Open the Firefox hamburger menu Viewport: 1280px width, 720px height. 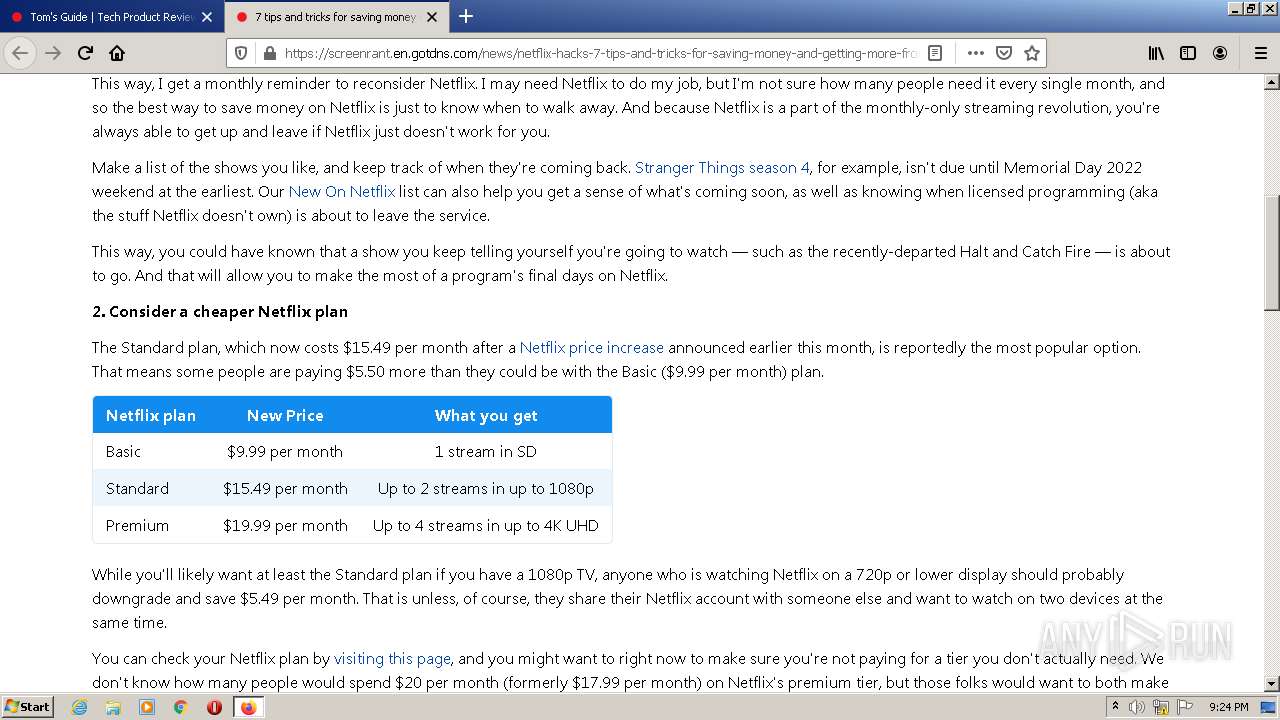[x=1260, y=53]
